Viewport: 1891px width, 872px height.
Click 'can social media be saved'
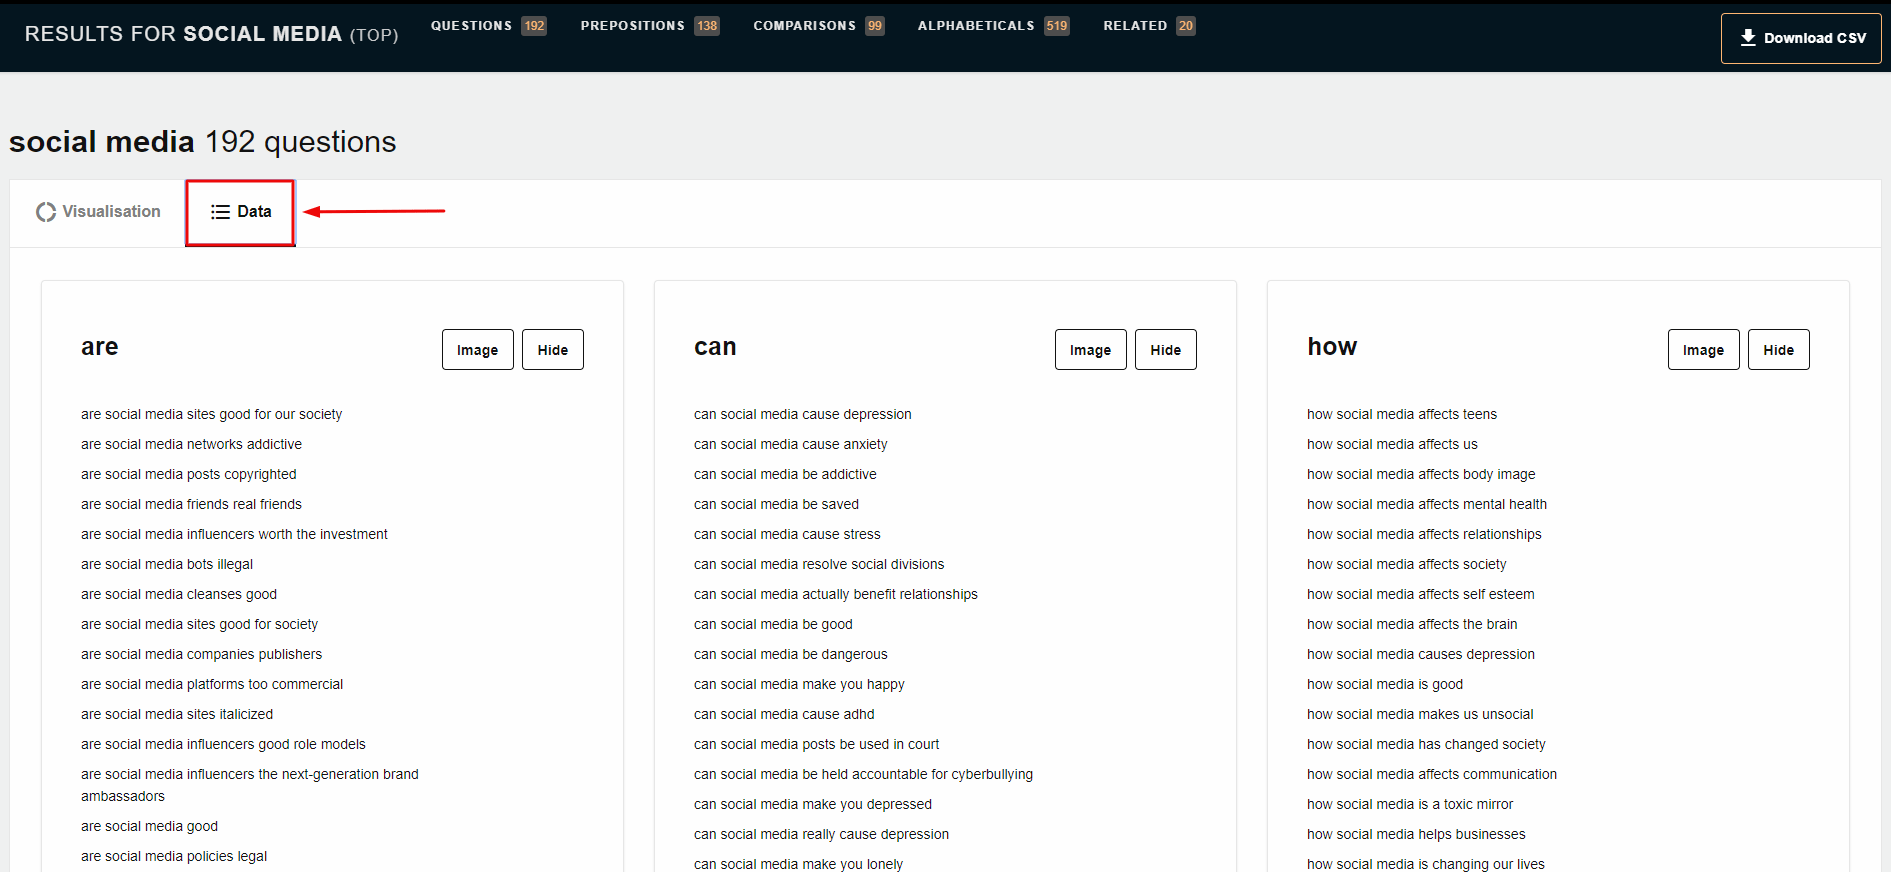click(x=776, y=504)
